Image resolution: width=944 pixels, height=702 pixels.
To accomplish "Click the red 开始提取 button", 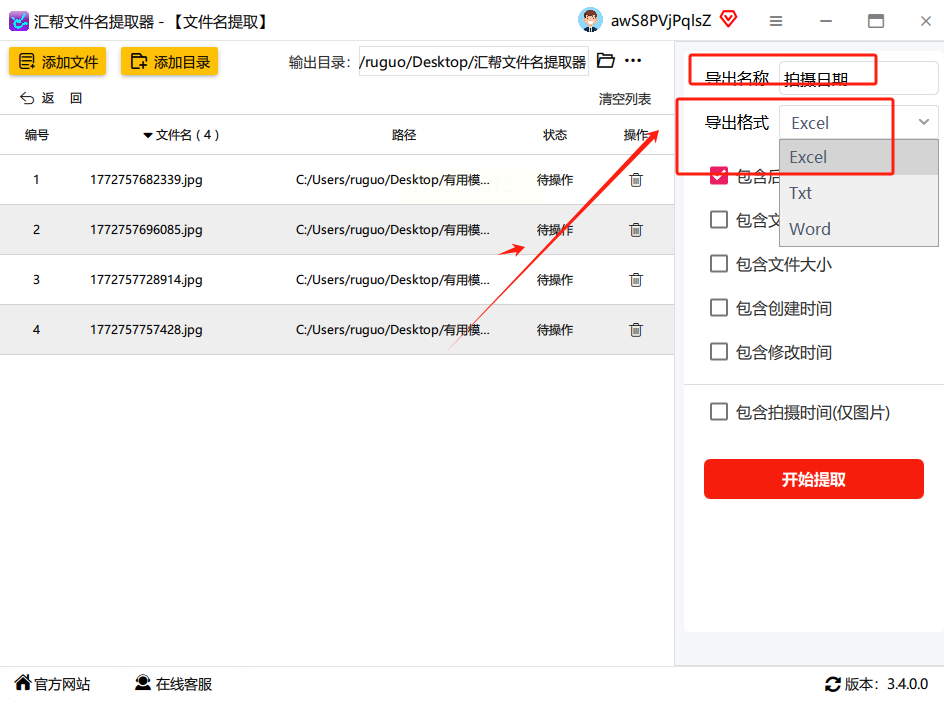I will [x=813, y=479].
